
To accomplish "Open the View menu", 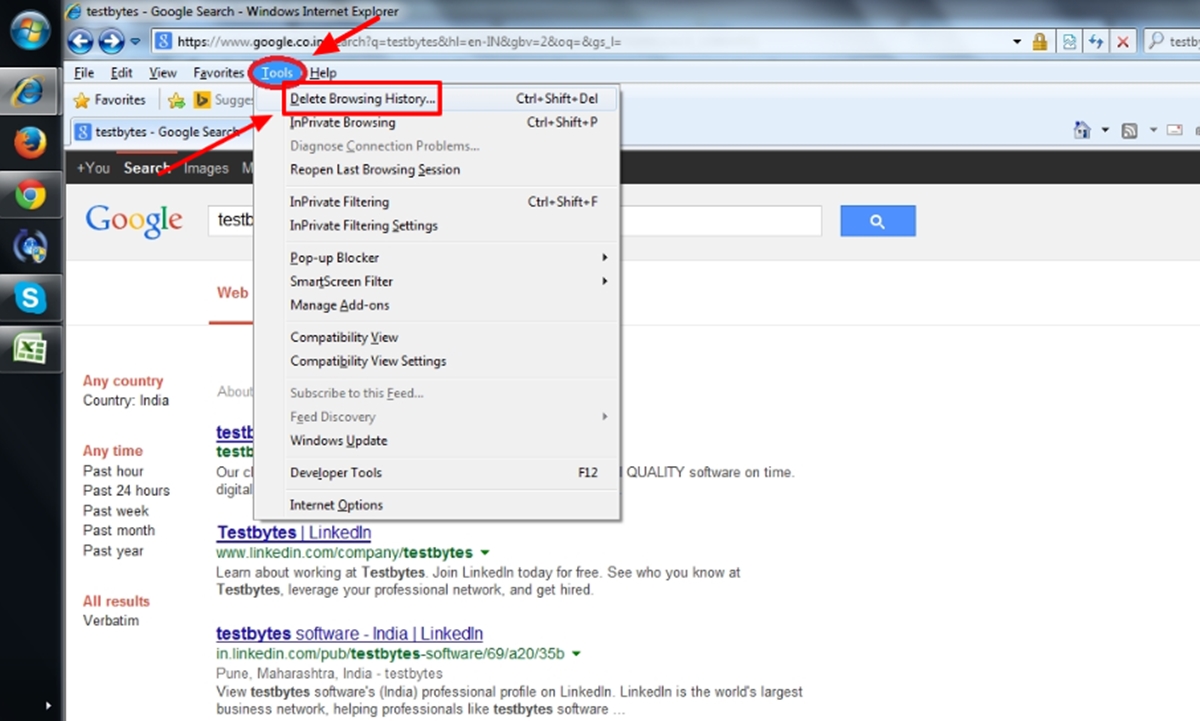I will click(163, 73).
